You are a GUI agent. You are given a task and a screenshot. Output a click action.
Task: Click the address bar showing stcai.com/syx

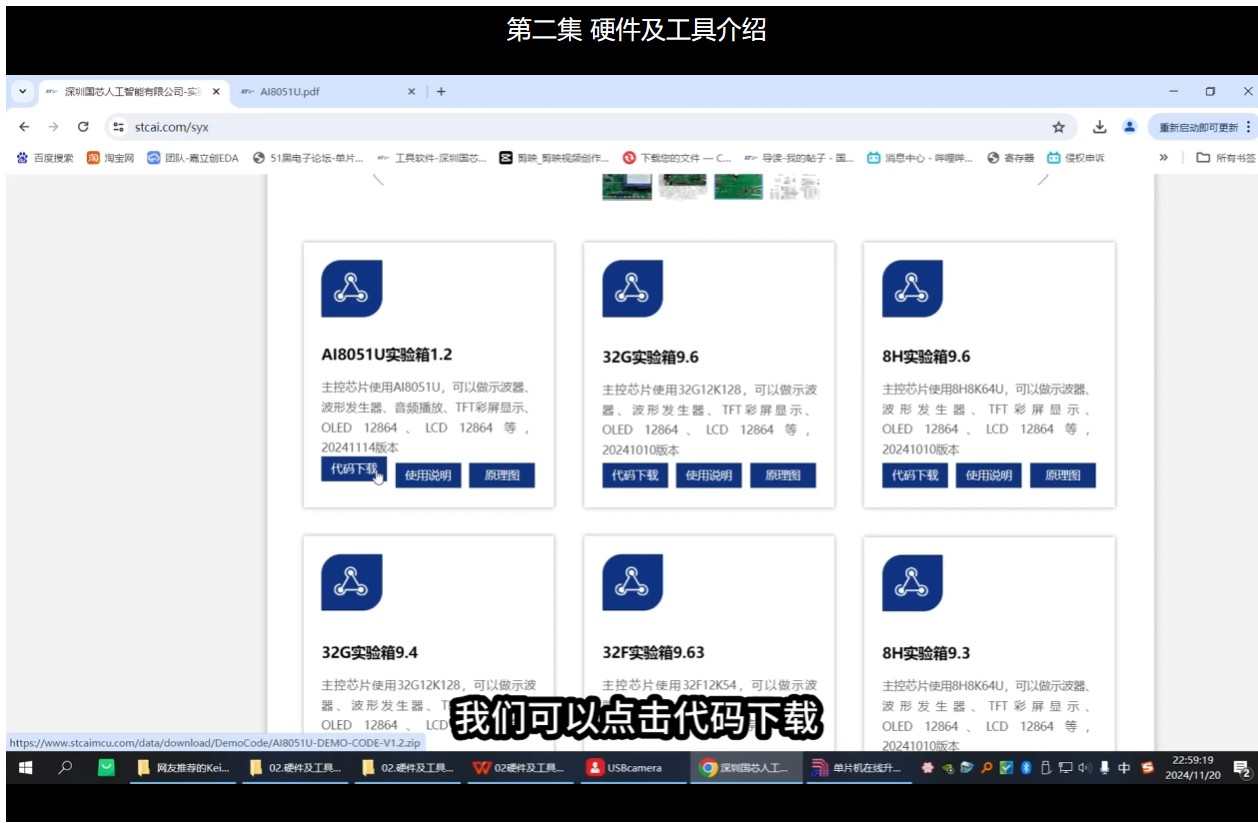pos(300,127)
